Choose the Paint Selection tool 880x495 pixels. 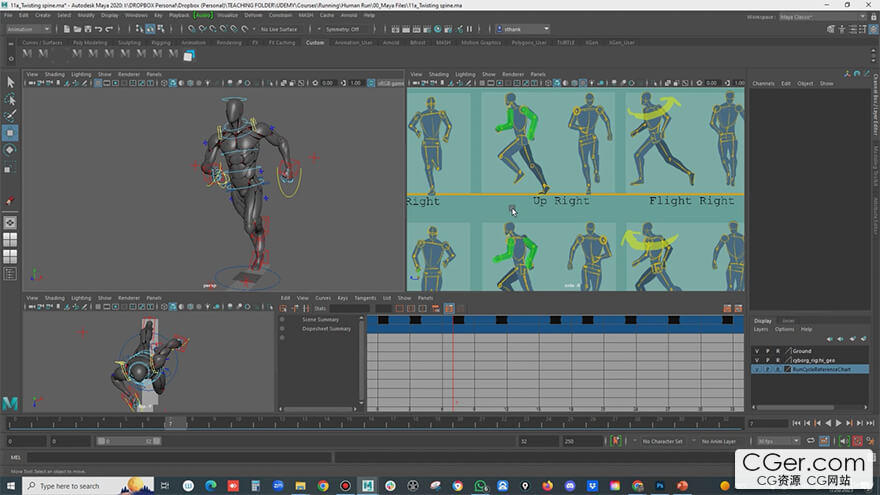(11, 116)
